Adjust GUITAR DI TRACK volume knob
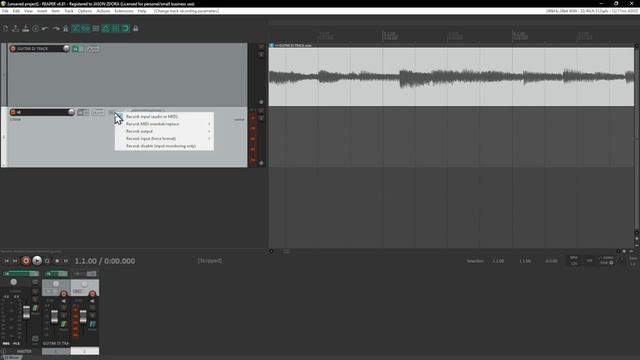Screen dimensions: 640x360 point(66,48)
